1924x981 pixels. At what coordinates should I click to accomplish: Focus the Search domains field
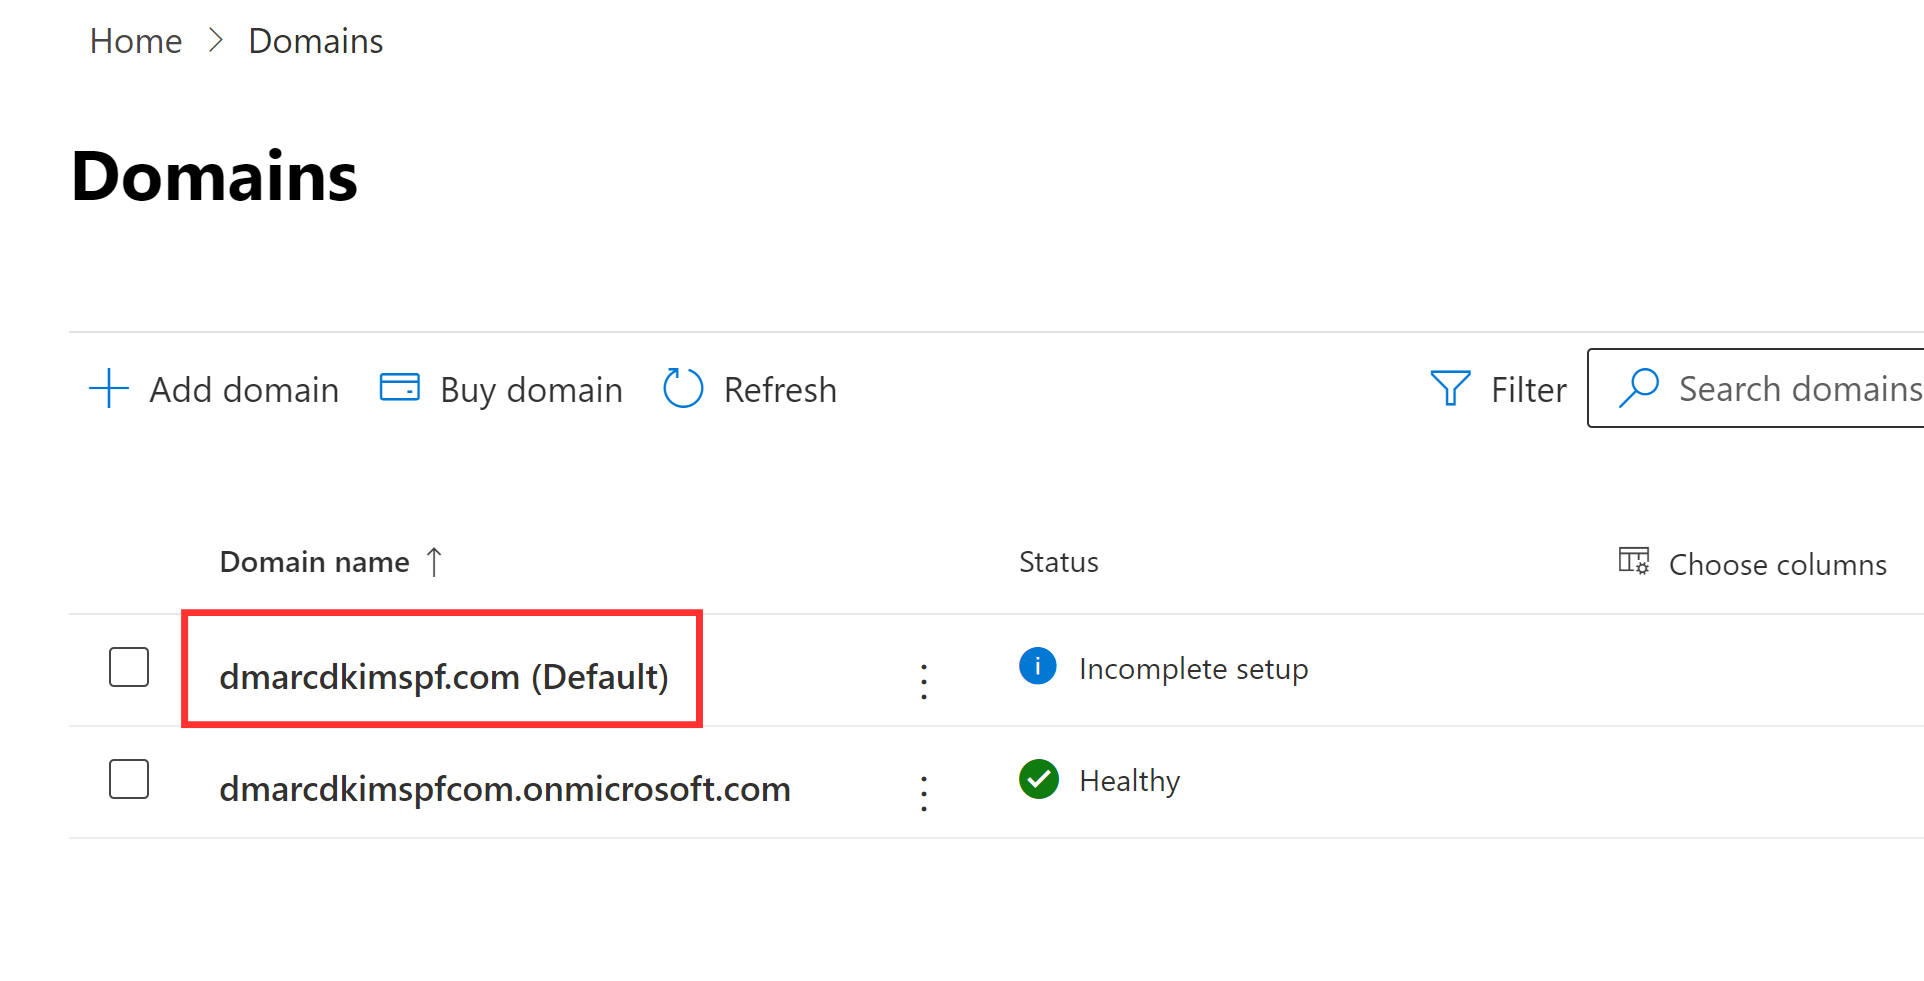point(1756,388)
